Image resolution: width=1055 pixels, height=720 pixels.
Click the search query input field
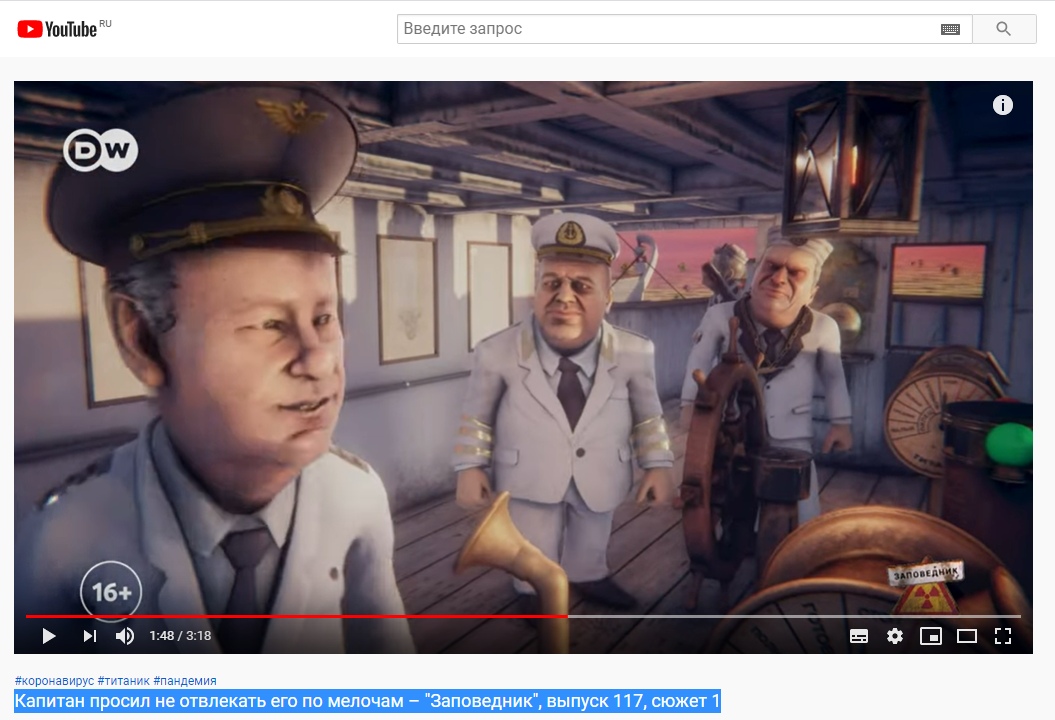(x=684, y=29)
